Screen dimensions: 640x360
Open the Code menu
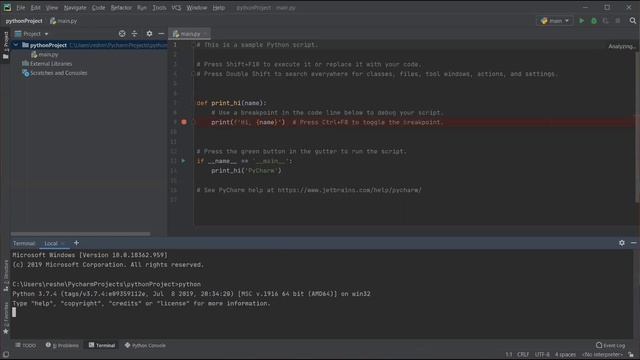[x=98, y=8]
